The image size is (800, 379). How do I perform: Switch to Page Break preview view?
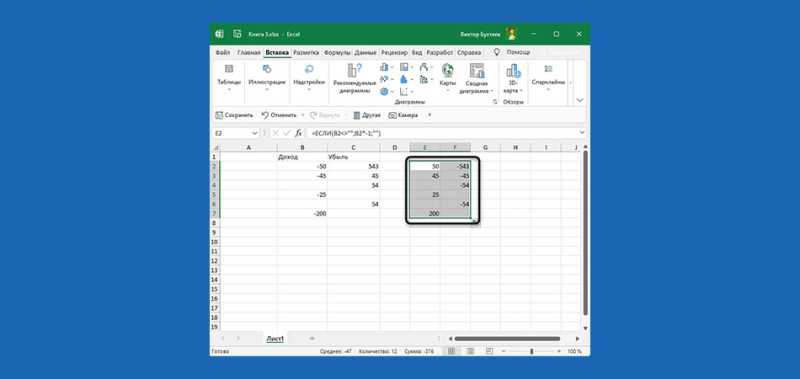(489, 351)
